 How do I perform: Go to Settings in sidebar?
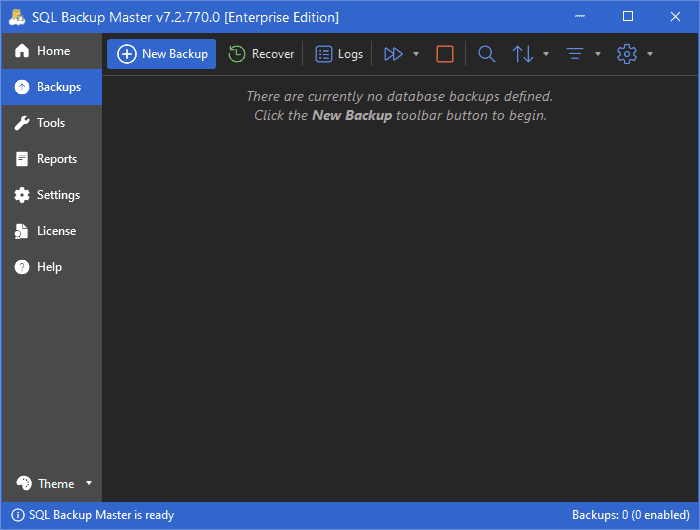coord(52,195)
